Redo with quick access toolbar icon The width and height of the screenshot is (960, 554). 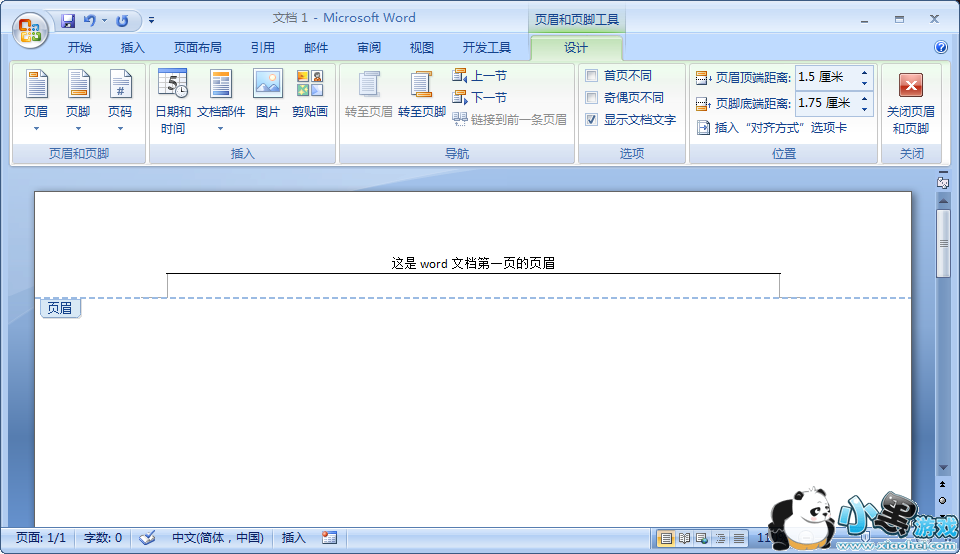(x=122, y=21)
